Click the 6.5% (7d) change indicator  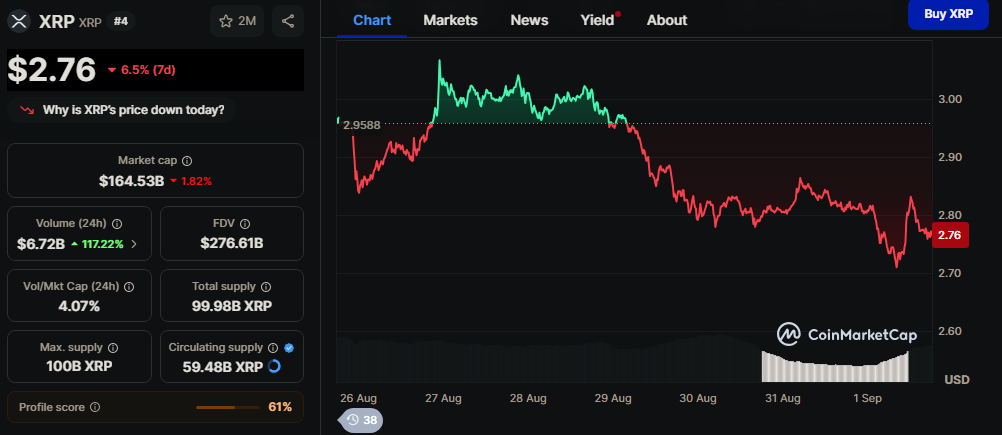(141, 70)
